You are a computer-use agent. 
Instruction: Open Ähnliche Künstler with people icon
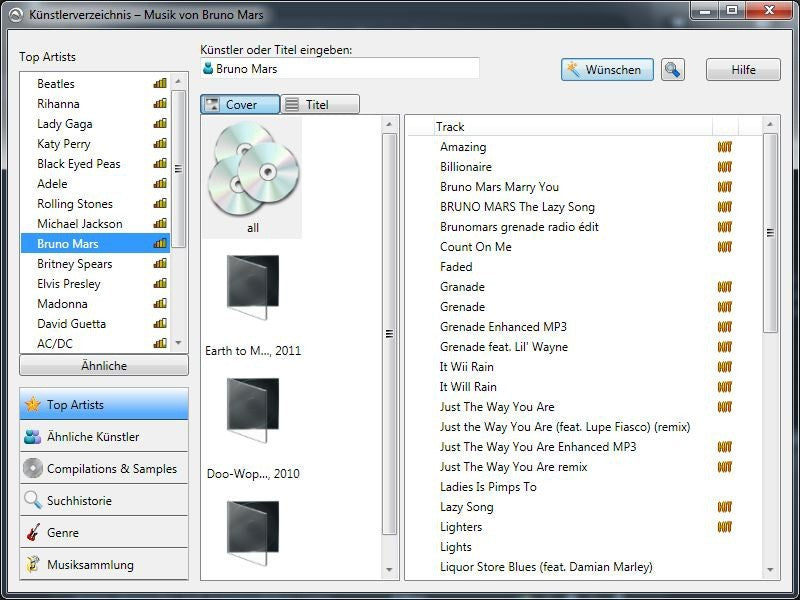[x=104, y=437]
